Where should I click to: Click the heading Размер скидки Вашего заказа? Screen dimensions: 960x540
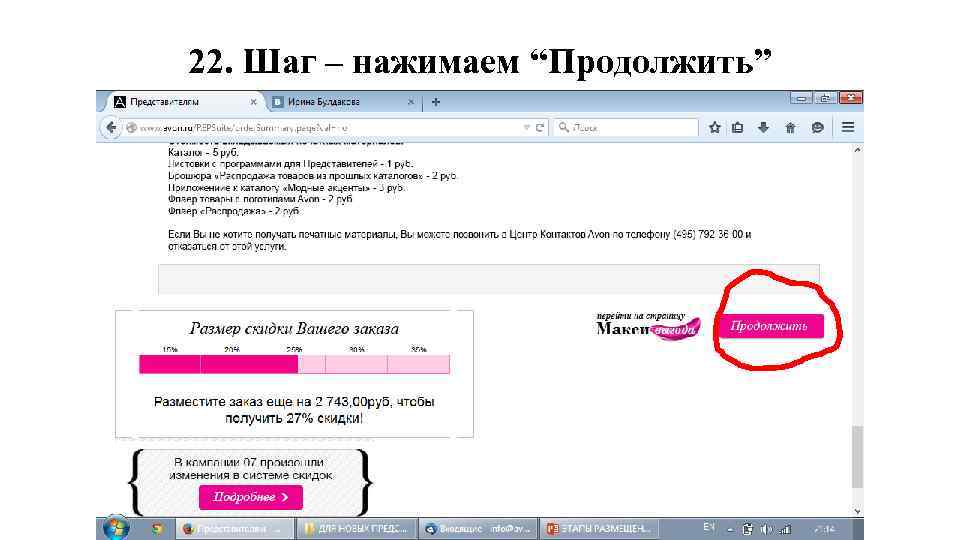[x=294, y=329]
